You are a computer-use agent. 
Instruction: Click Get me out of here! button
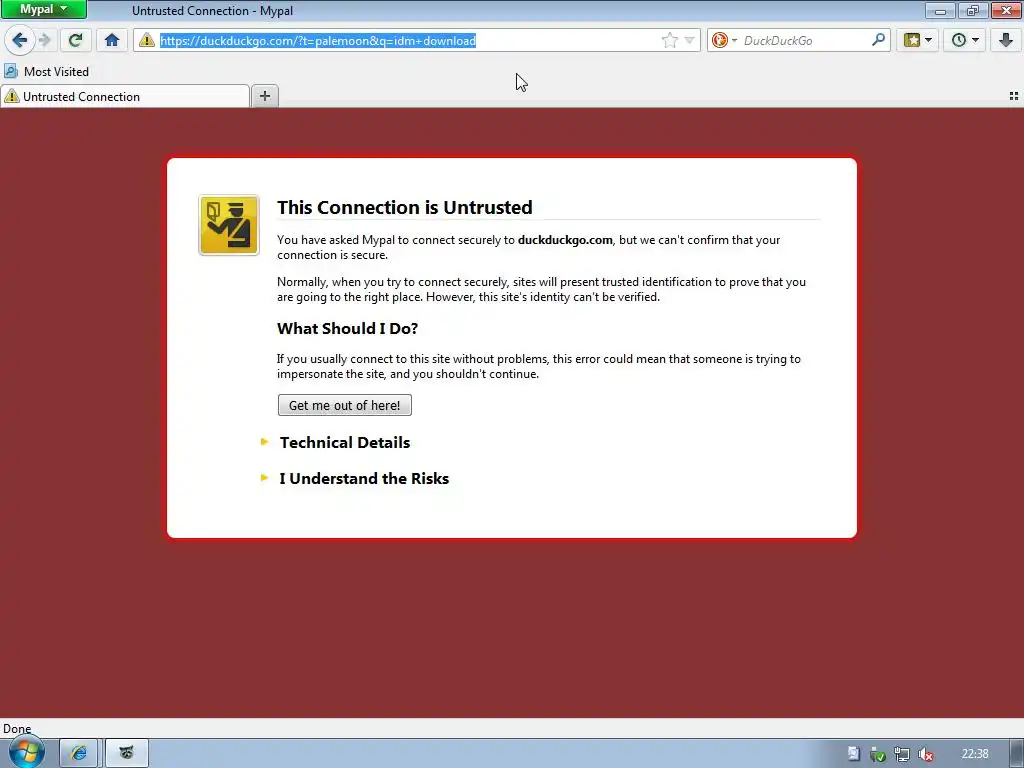[x=345, y=405]
